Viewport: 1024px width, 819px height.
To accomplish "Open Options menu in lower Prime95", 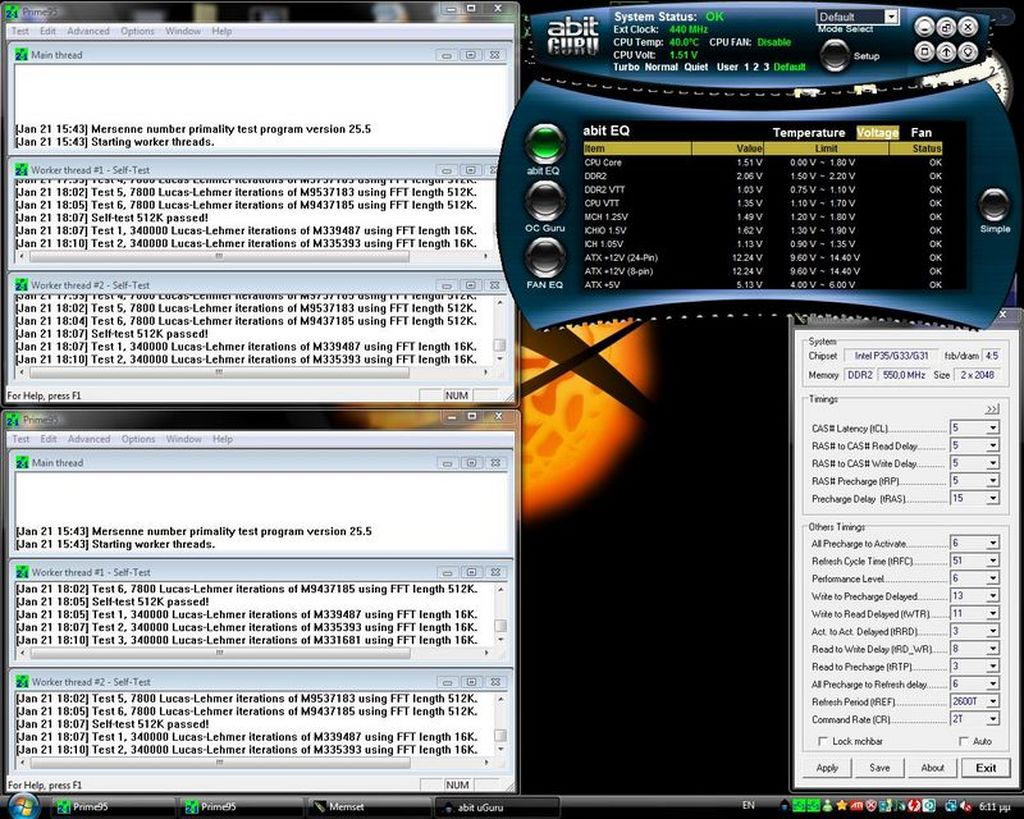I will (138, 439).
